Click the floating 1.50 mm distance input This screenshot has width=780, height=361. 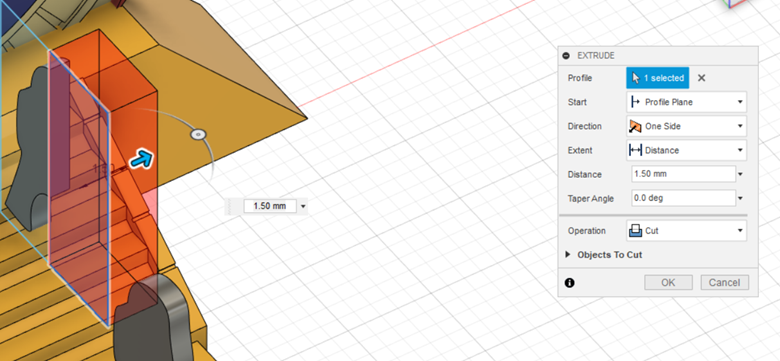point(270,206)
